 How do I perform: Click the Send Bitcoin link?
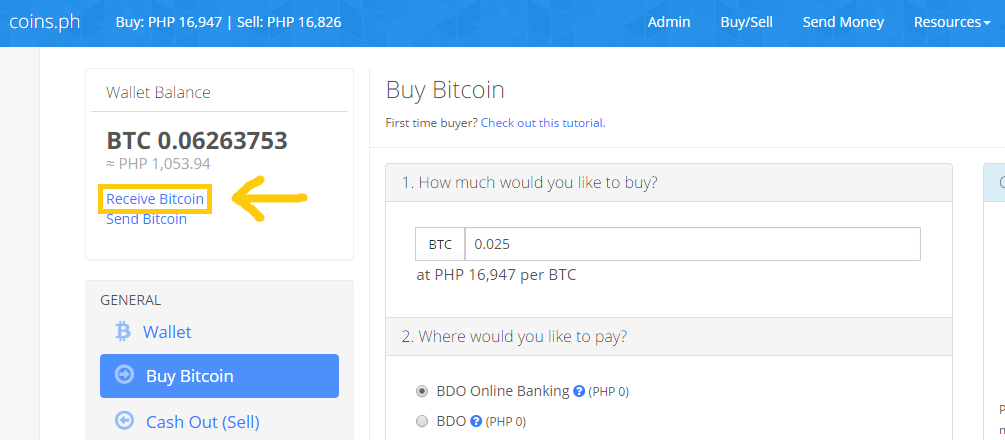(x=146, y=219)
